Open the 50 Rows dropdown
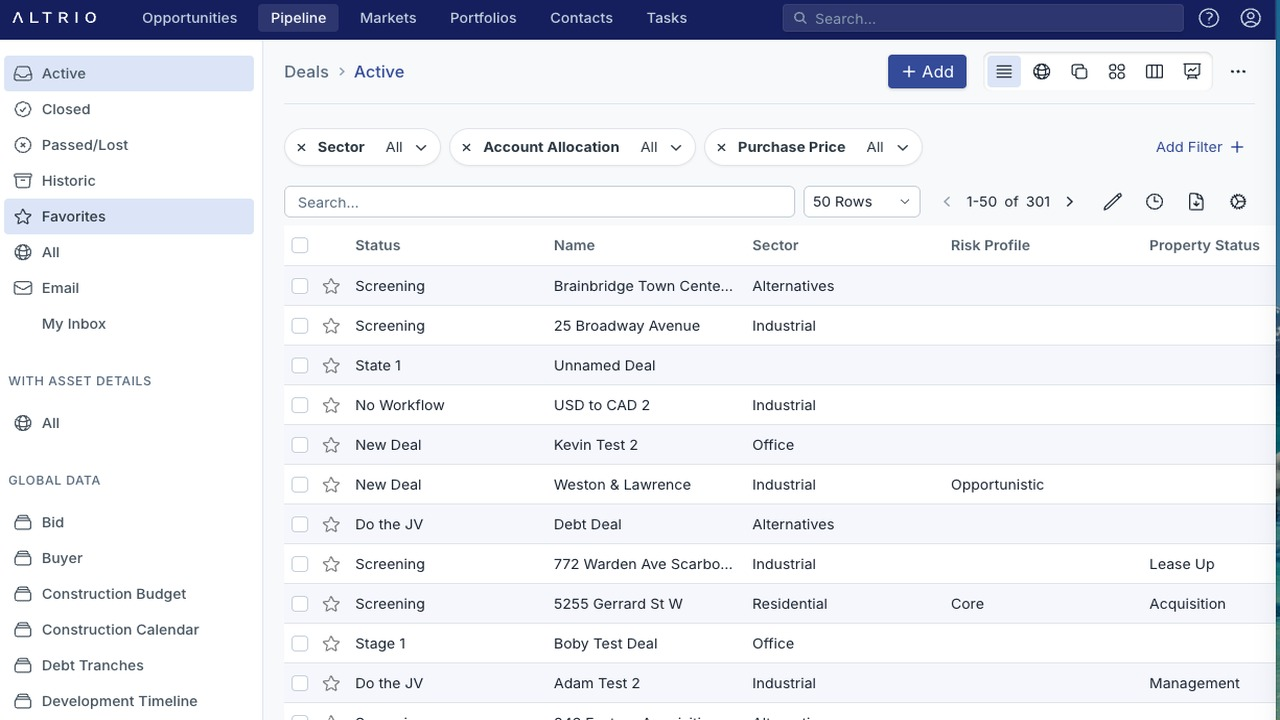 (862, 202)
